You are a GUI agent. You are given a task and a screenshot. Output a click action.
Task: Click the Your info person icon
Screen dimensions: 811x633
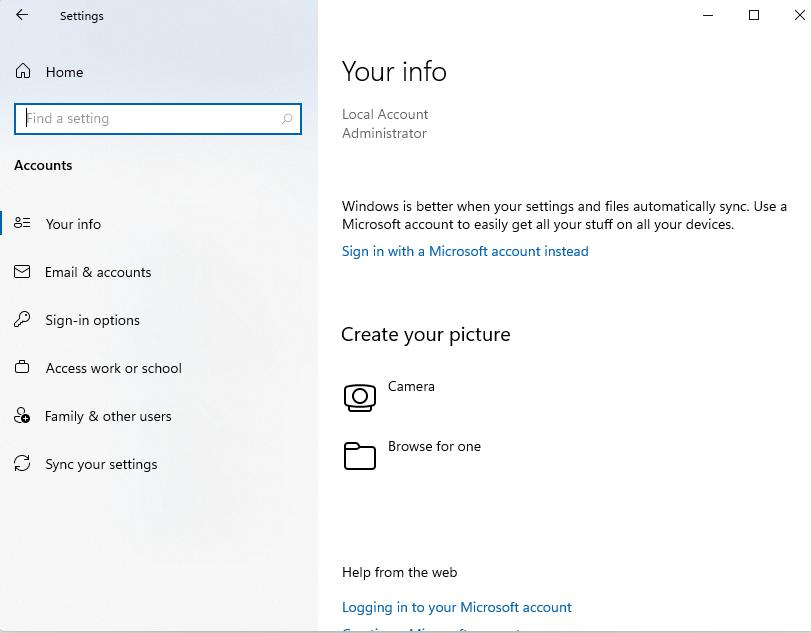pos(22,223)
